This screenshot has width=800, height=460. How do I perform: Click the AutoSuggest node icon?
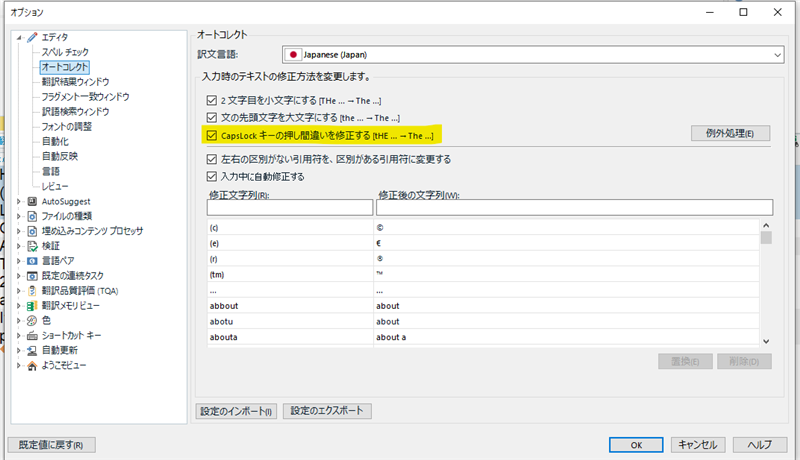point(32,201)
